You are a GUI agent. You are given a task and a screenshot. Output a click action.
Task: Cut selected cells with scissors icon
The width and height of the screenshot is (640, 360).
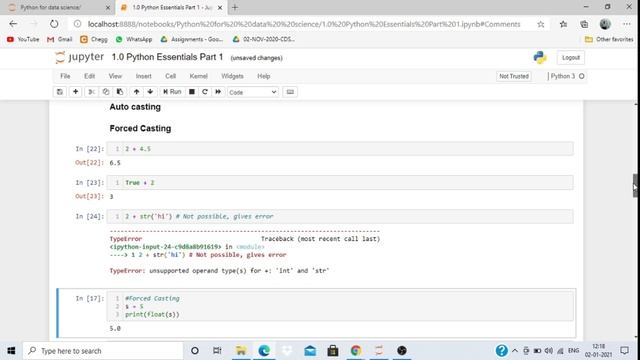click(91, 92)
